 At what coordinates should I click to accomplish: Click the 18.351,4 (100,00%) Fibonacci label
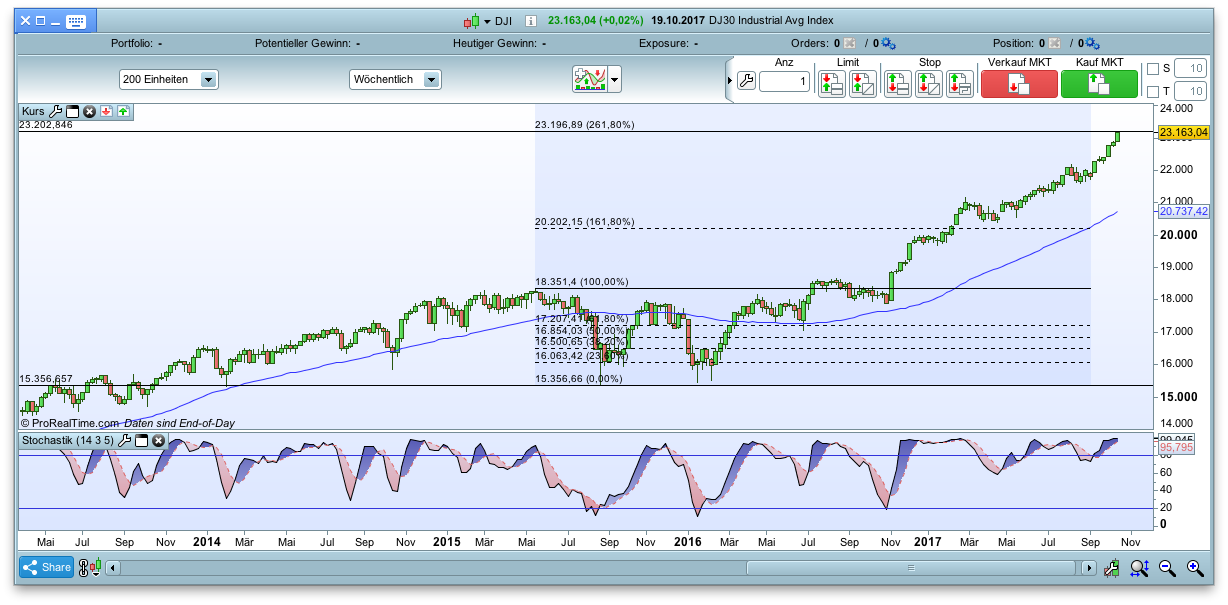point(582,282)
